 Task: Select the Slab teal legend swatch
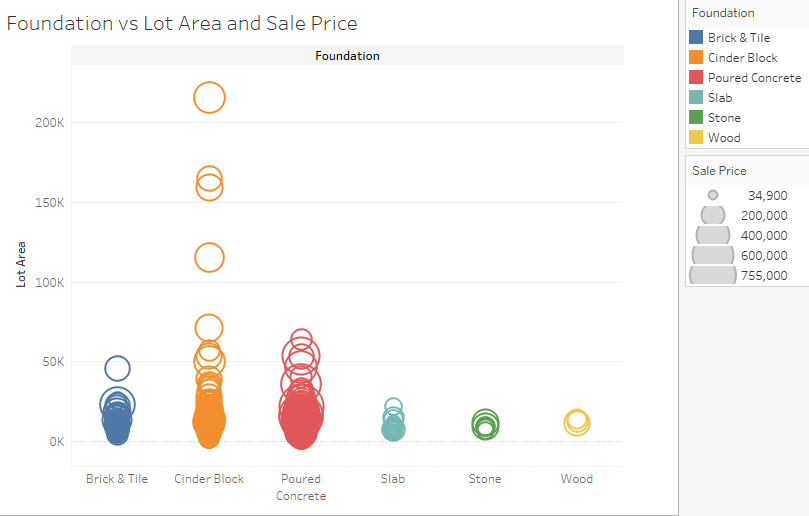pyautogui.click(x=695, y=97)
